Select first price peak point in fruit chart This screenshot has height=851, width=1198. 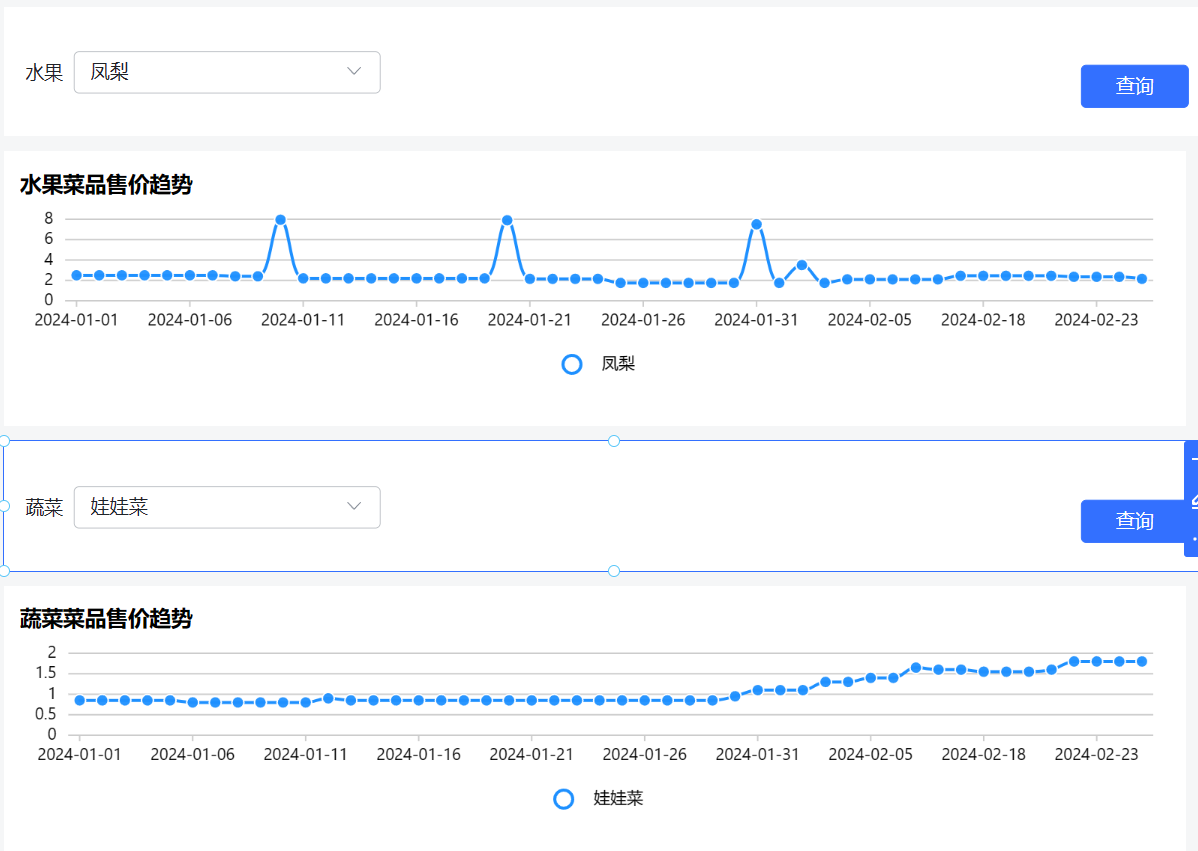click(280, 220)
